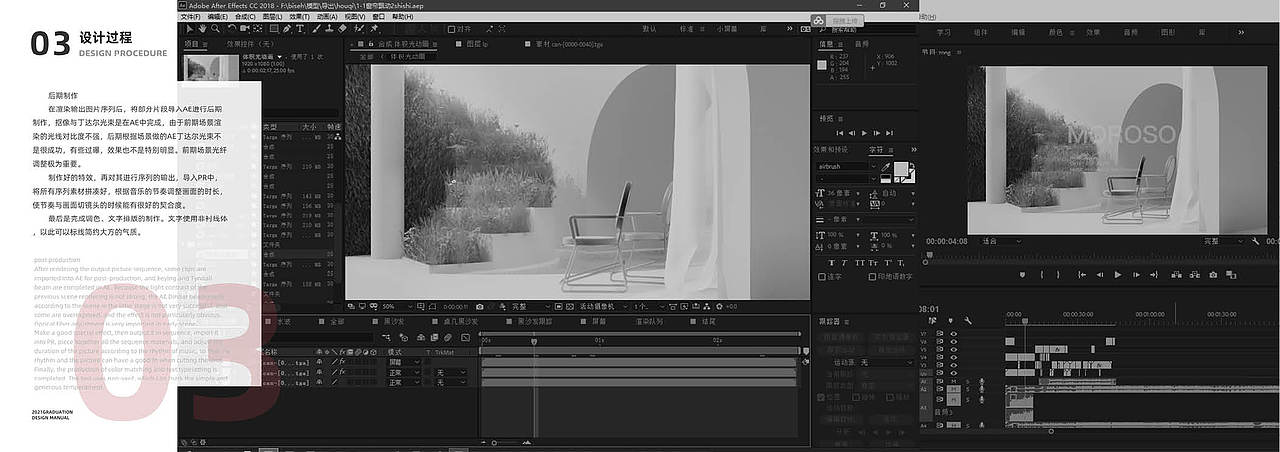Open the 50% magnification dropdown in viewer
The image size is (1280, 452).
[x=397, y=306]
